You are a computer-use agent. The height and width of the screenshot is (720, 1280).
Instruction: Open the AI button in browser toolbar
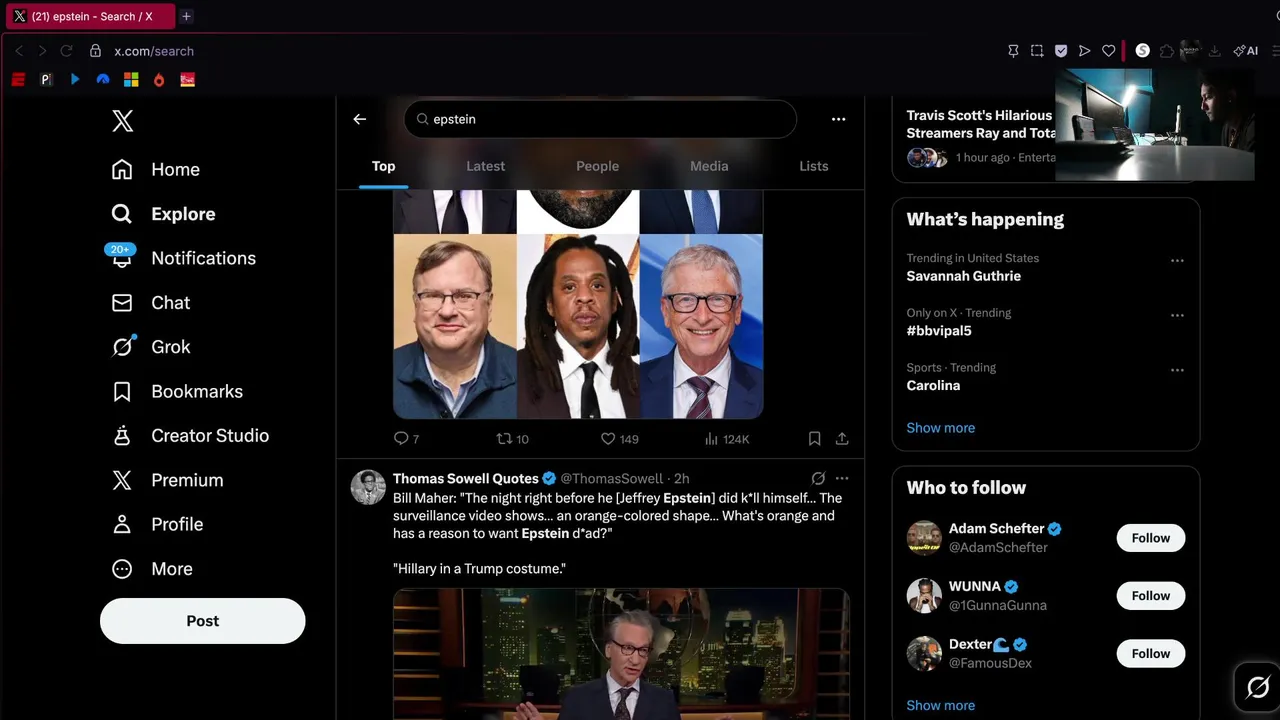click(x=1245, y=51)
